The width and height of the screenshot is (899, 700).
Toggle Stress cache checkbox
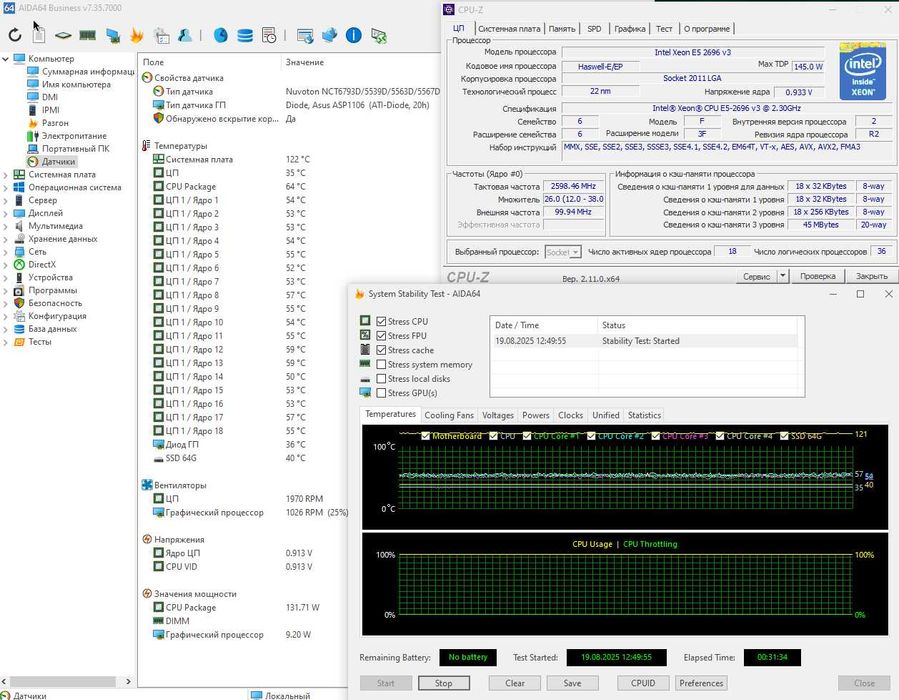tap(381, 350)
